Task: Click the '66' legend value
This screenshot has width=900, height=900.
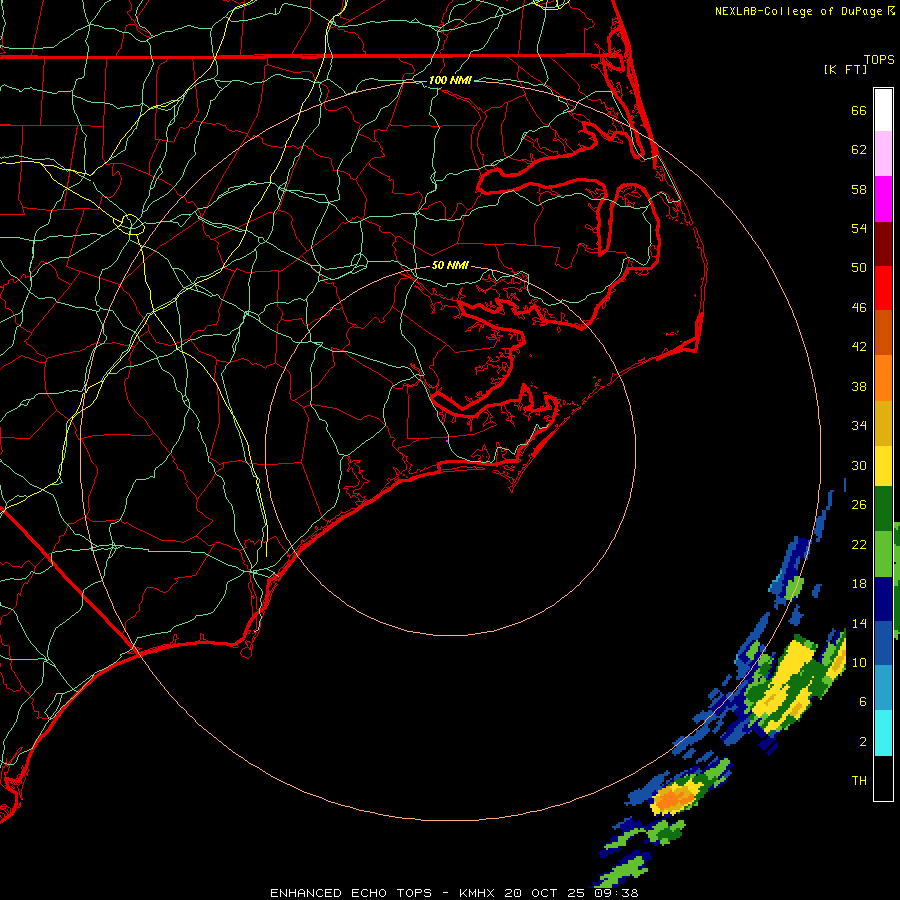Action: tap(859, 110)
